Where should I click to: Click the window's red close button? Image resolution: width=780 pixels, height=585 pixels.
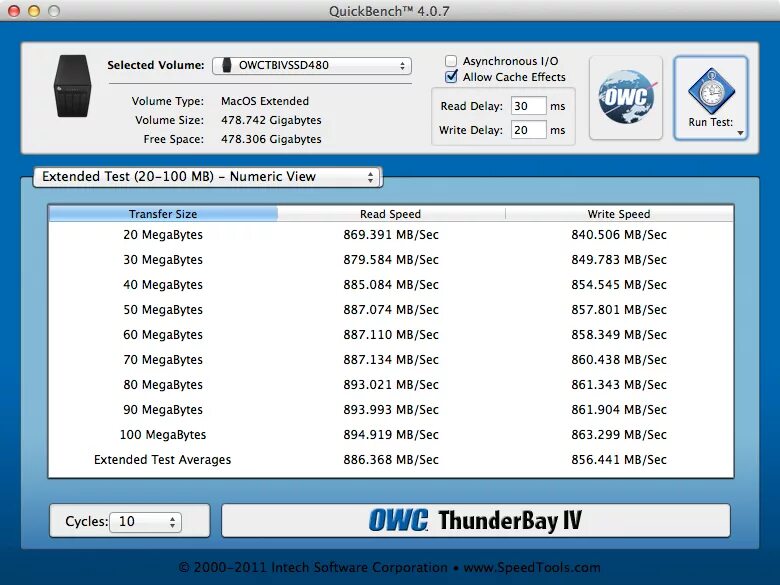point(14,10)
